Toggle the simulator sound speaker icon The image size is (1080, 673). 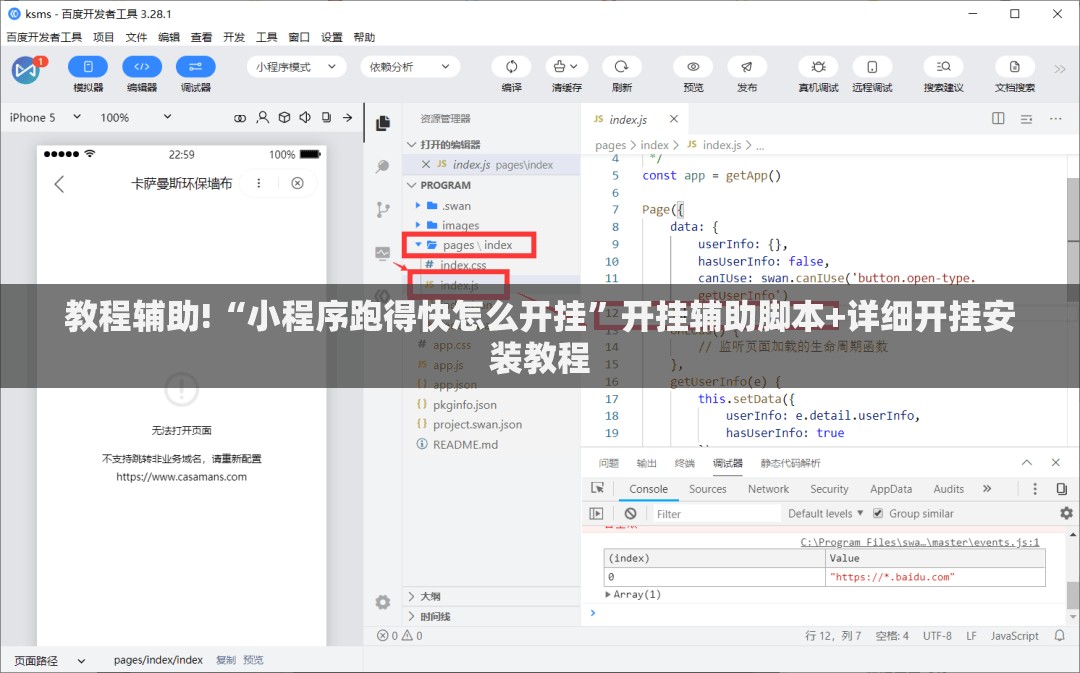click(305, 118)
